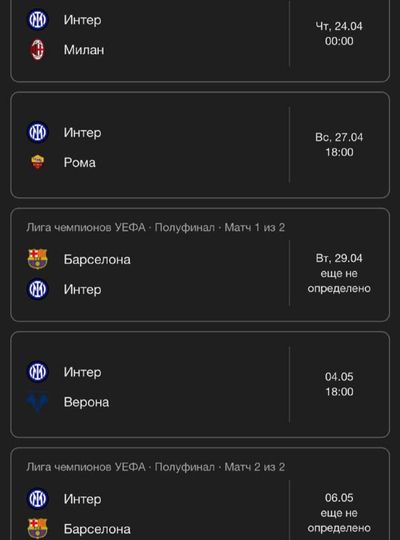
Task: Select the Милан team name
Action: pyautogui.click(x=84, y=50)
